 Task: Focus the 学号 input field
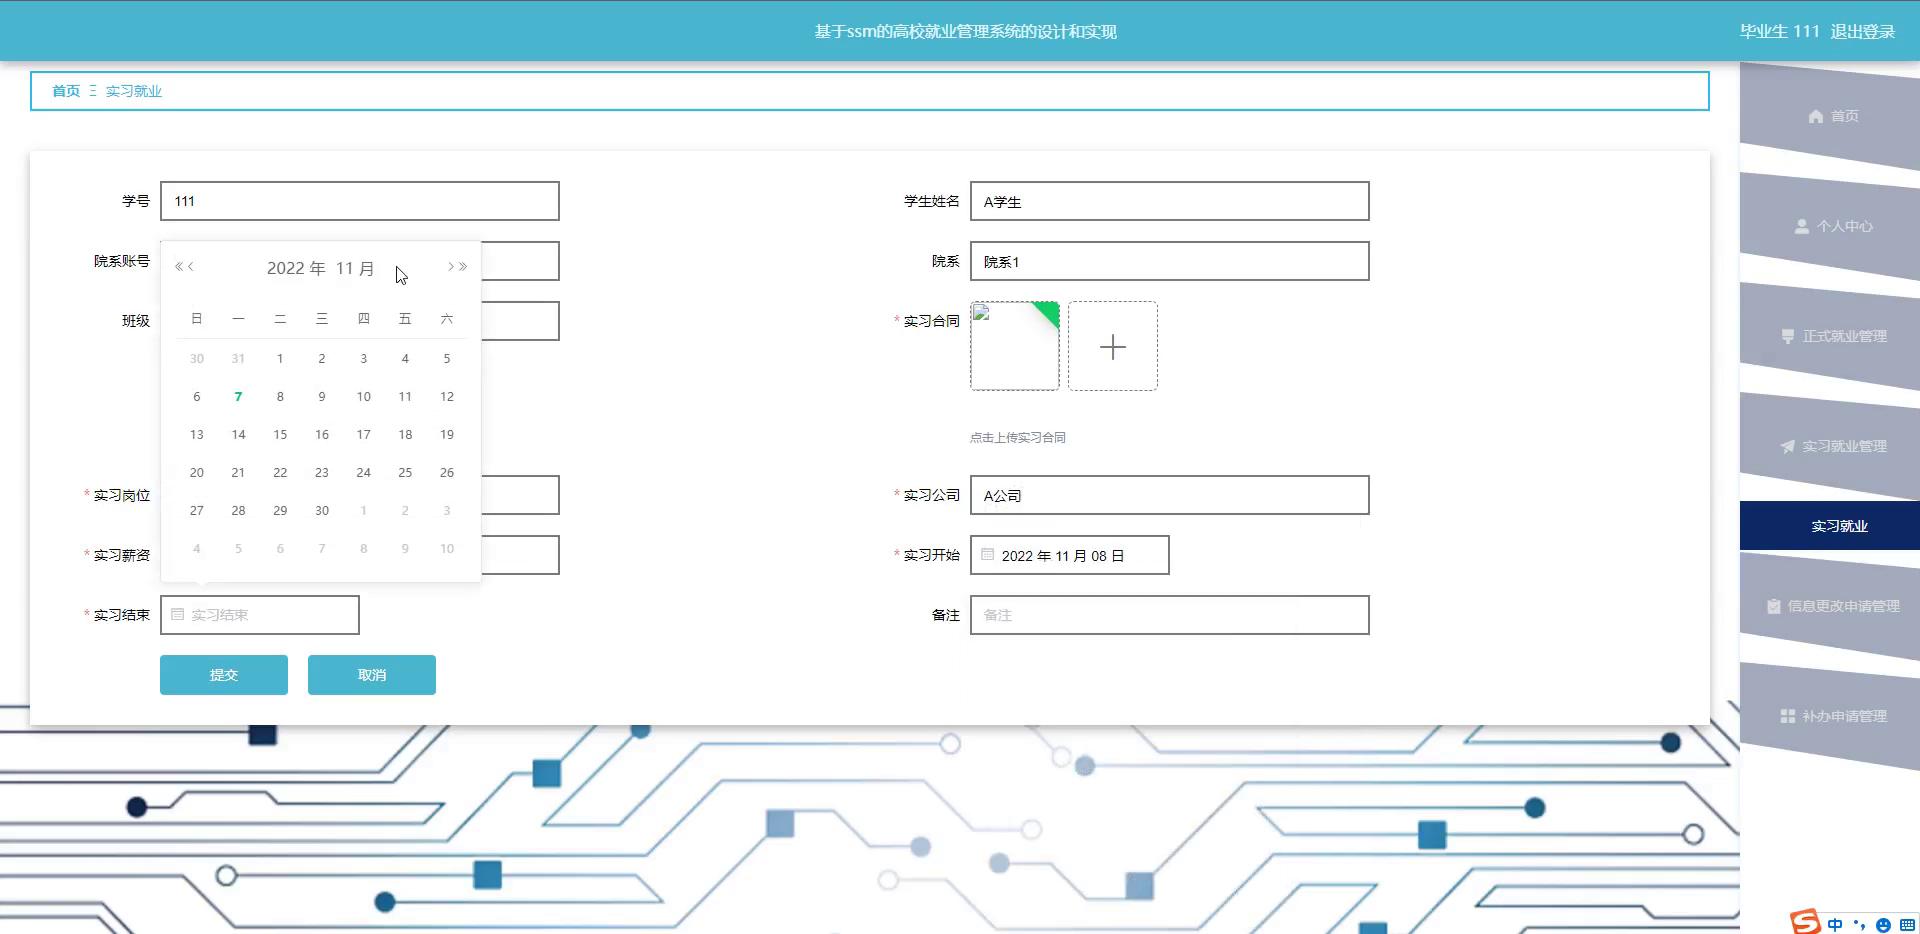[360, 201]
